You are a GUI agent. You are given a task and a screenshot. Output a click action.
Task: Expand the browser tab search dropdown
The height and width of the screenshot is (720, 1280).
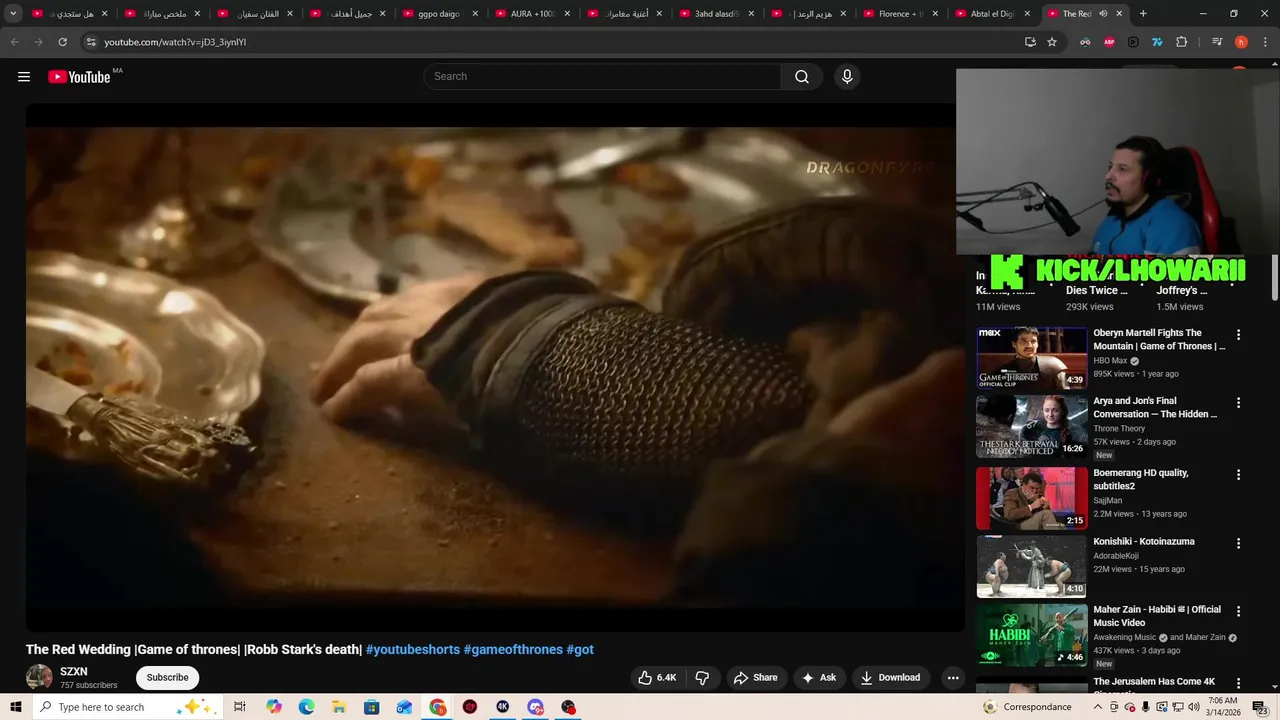point(13,14)
